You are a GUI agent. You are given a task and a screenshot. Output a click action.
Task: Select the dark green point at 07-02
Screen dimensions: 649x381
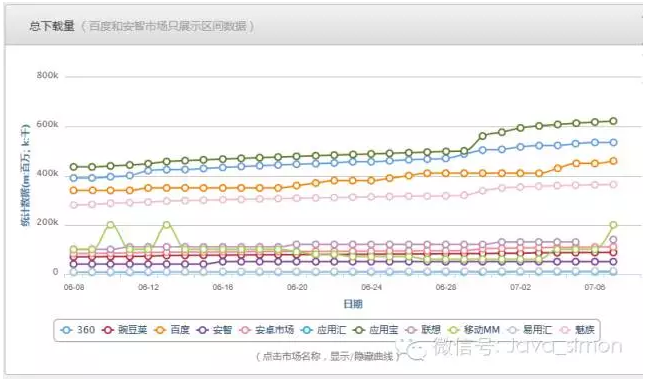click(x=520, y=128)
